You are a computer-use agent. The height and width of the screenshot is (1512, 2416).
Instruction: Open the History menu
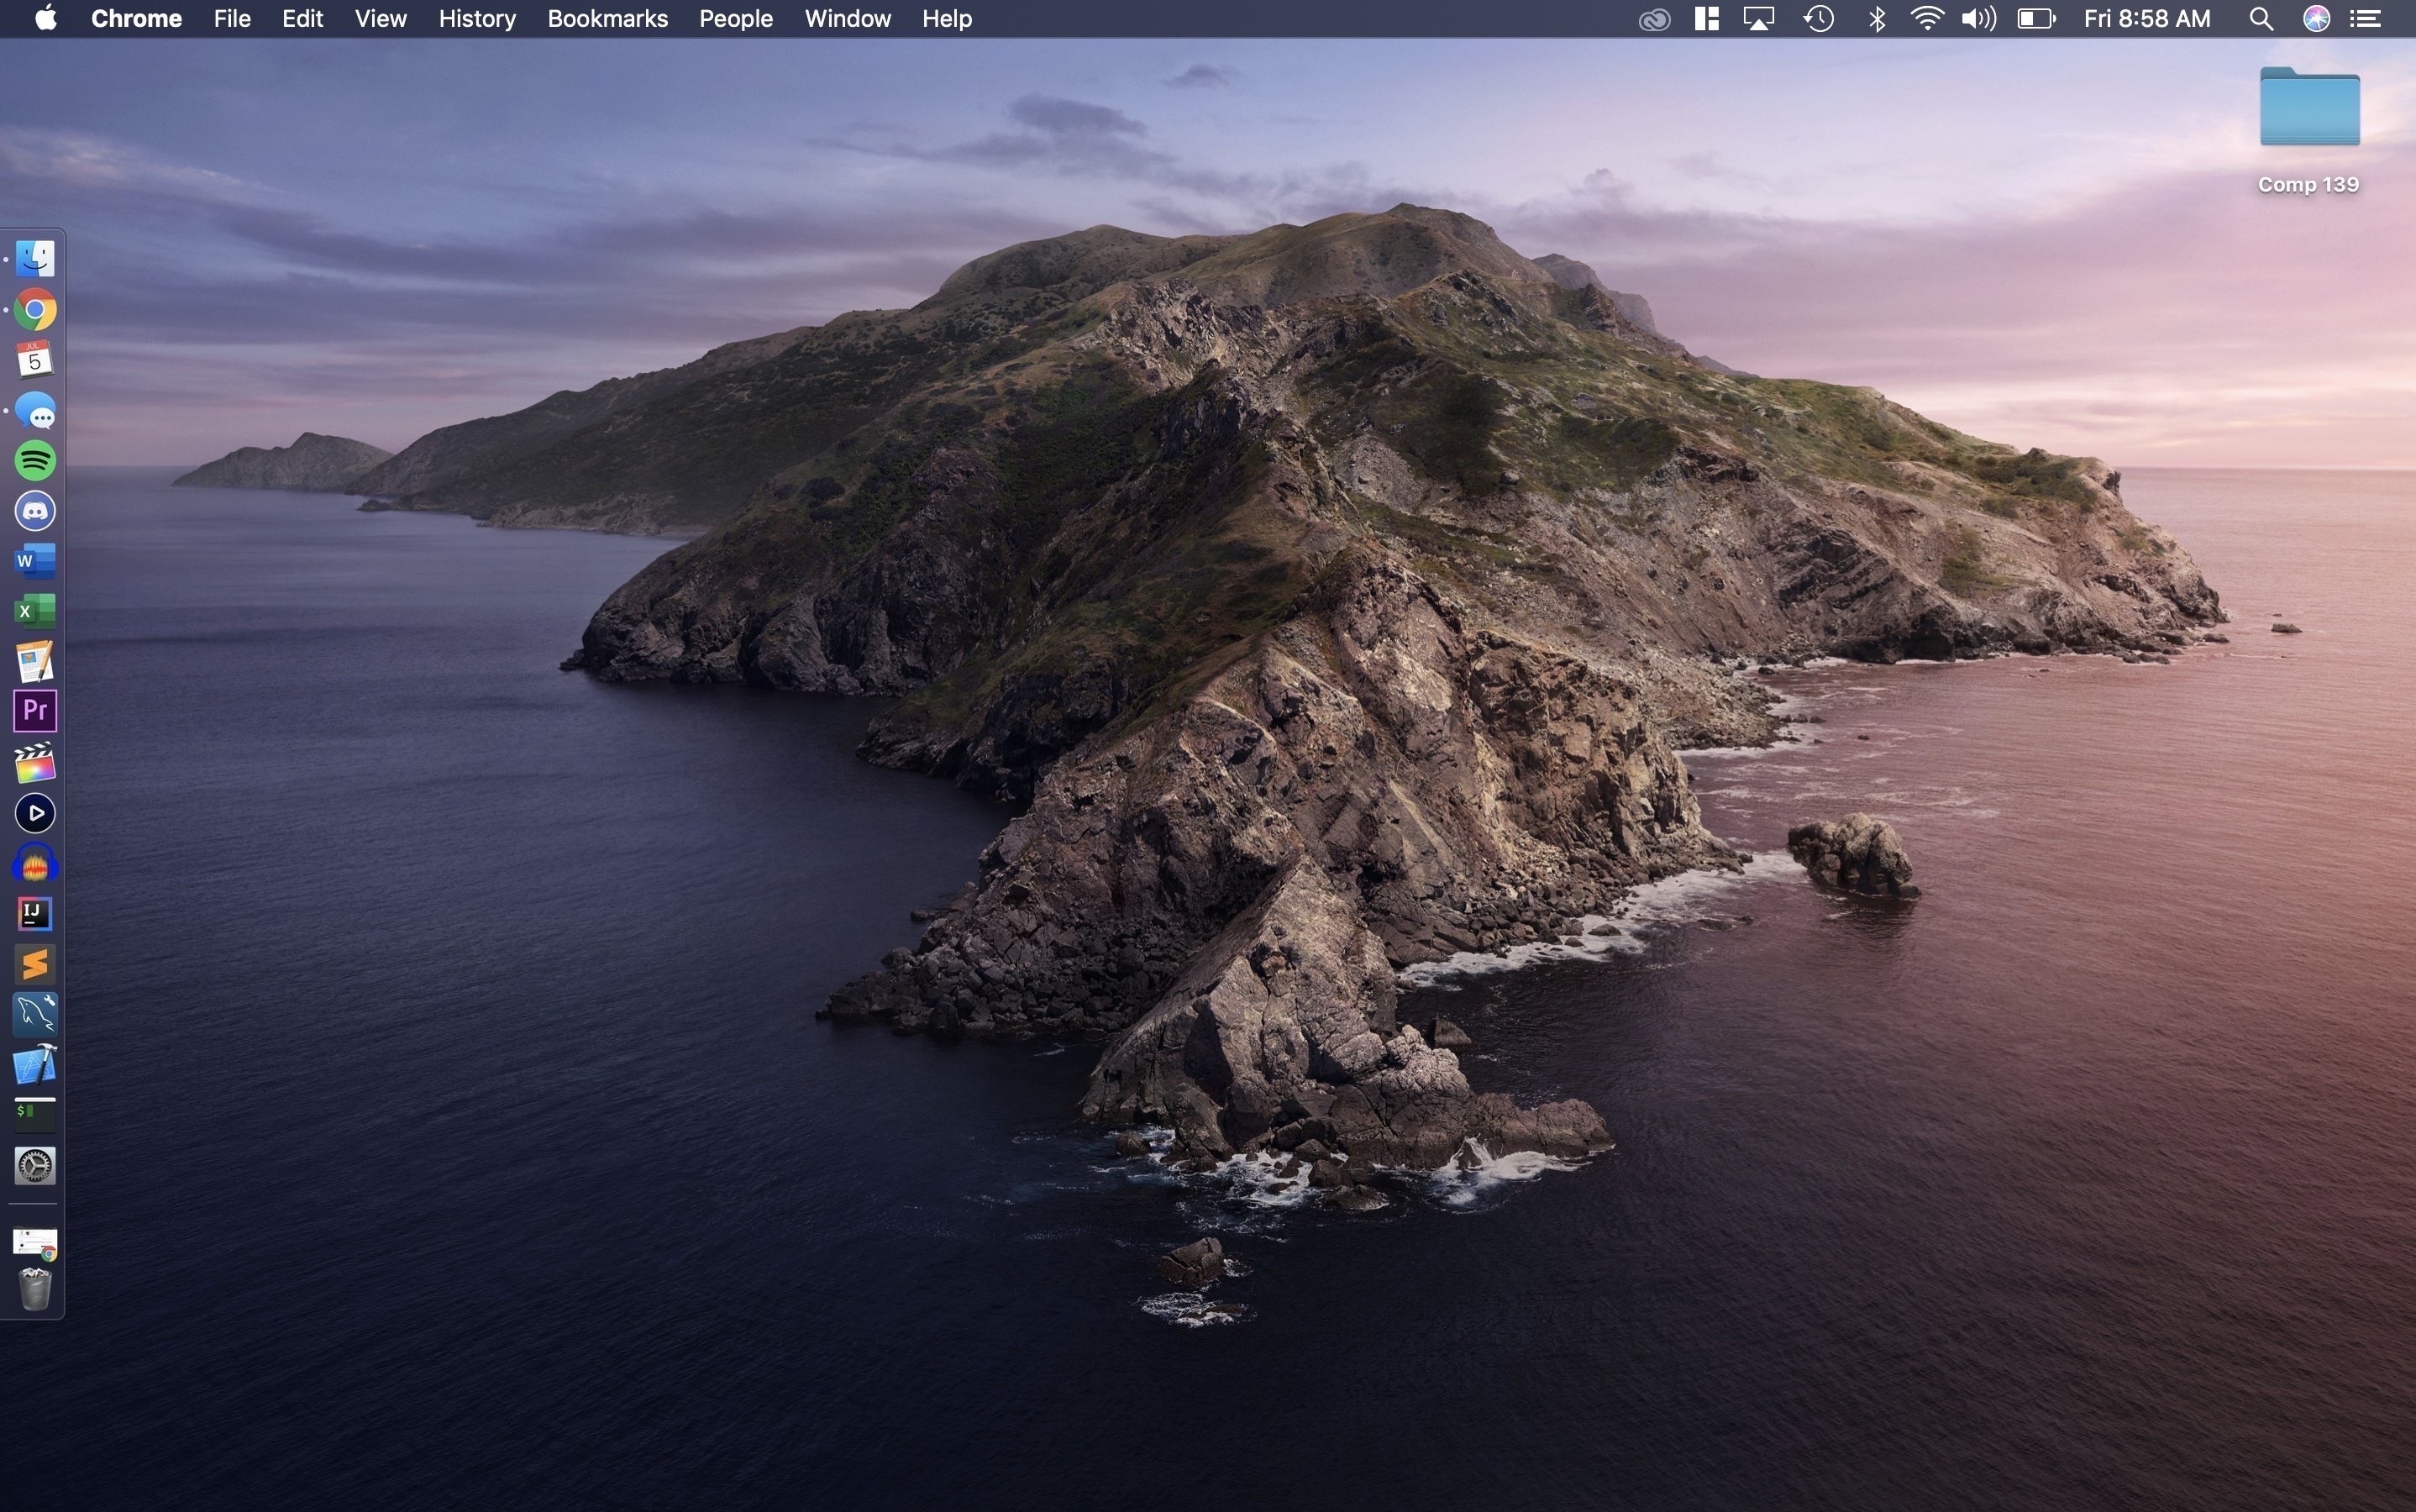(x=477, y=19)
